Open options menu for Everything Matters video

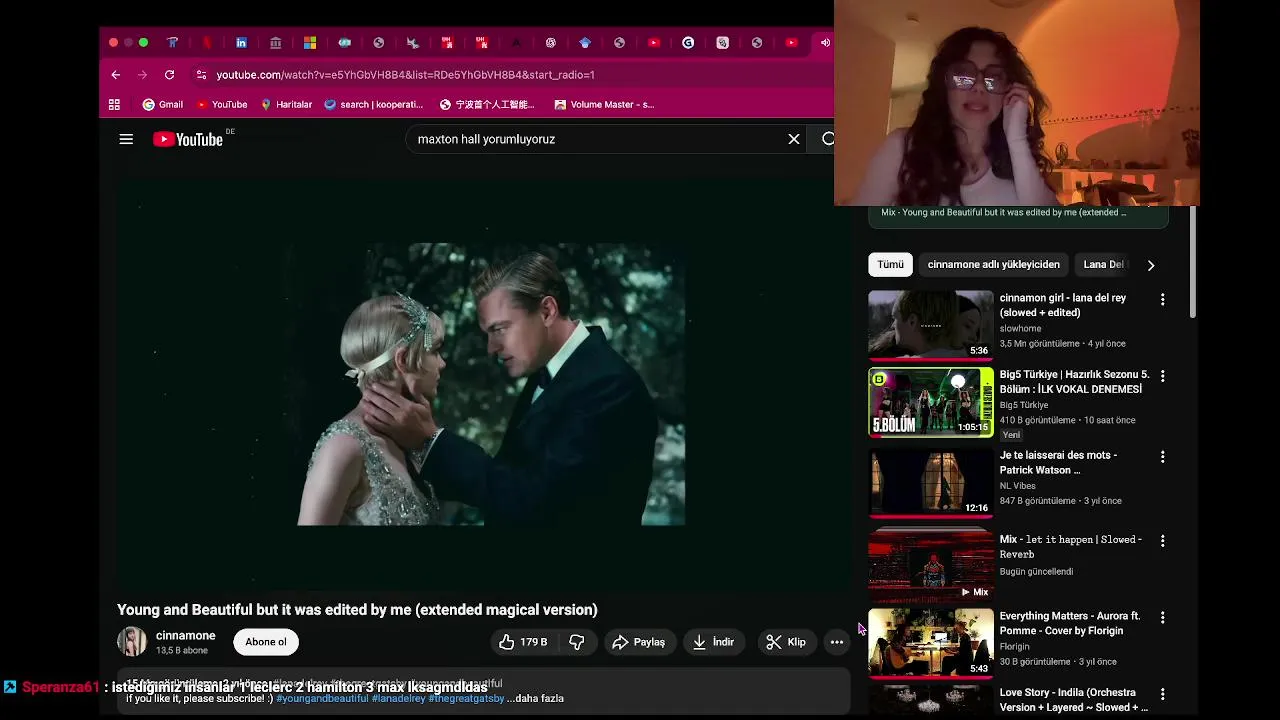(x=1162, y=617)
